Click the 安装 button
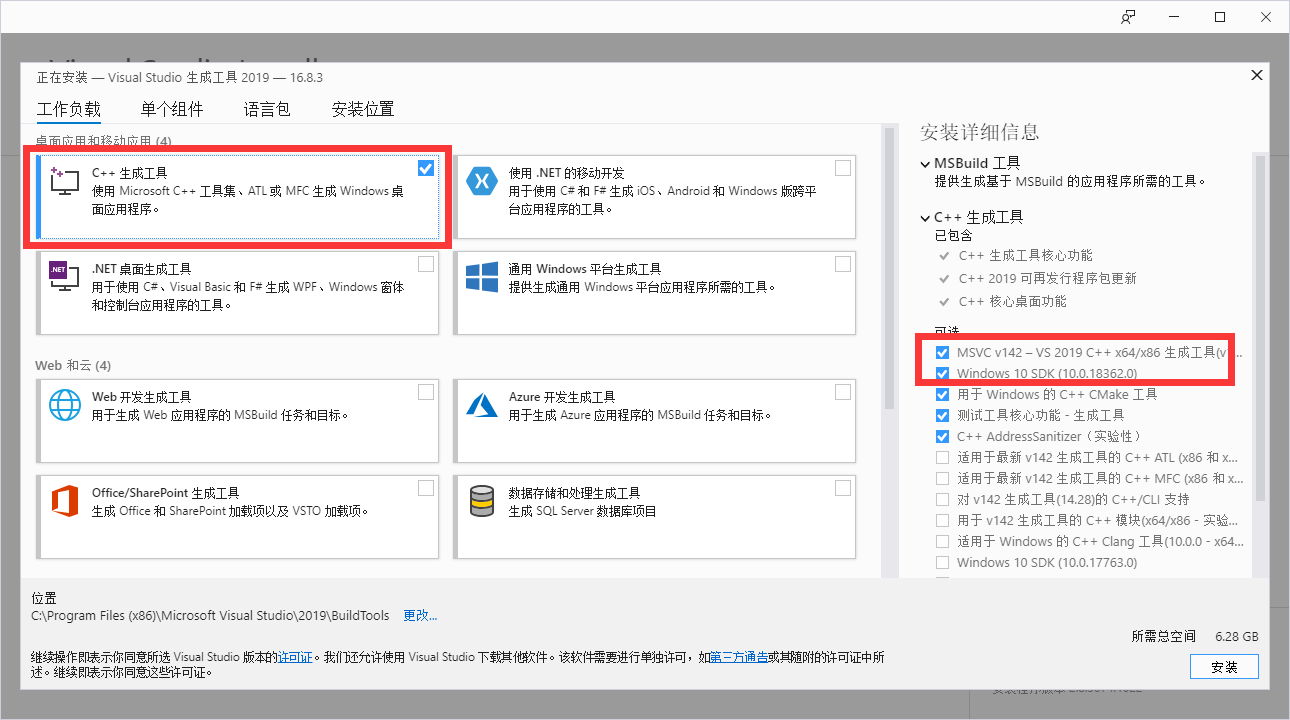This screenshot has width=1290, height=720. (x=1224, y=667)
